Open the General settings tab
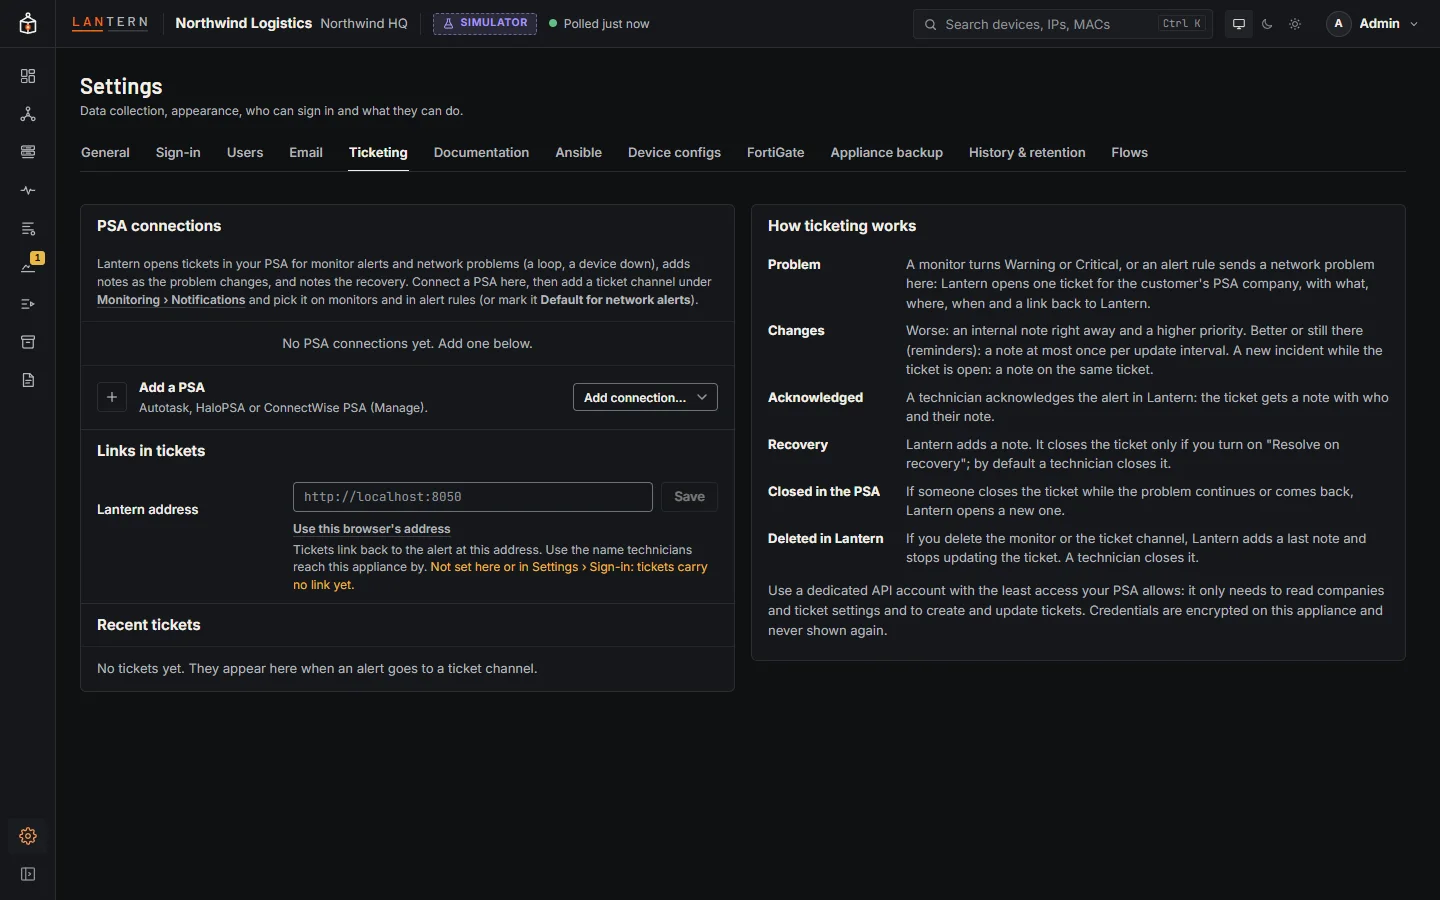This screenshot has width=1440, height=900. click(x=105, y=152)
